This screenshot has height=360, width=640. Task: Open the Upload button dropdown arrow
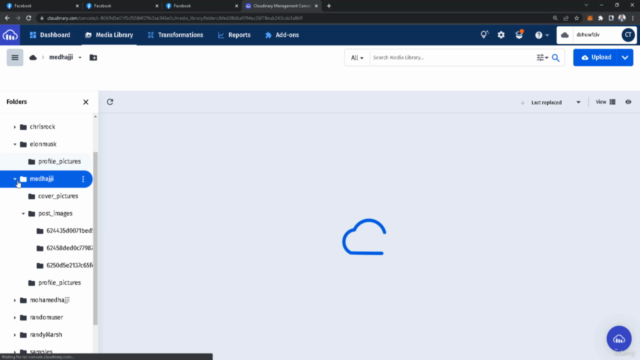pyautogui.click(x=625, y=58)
